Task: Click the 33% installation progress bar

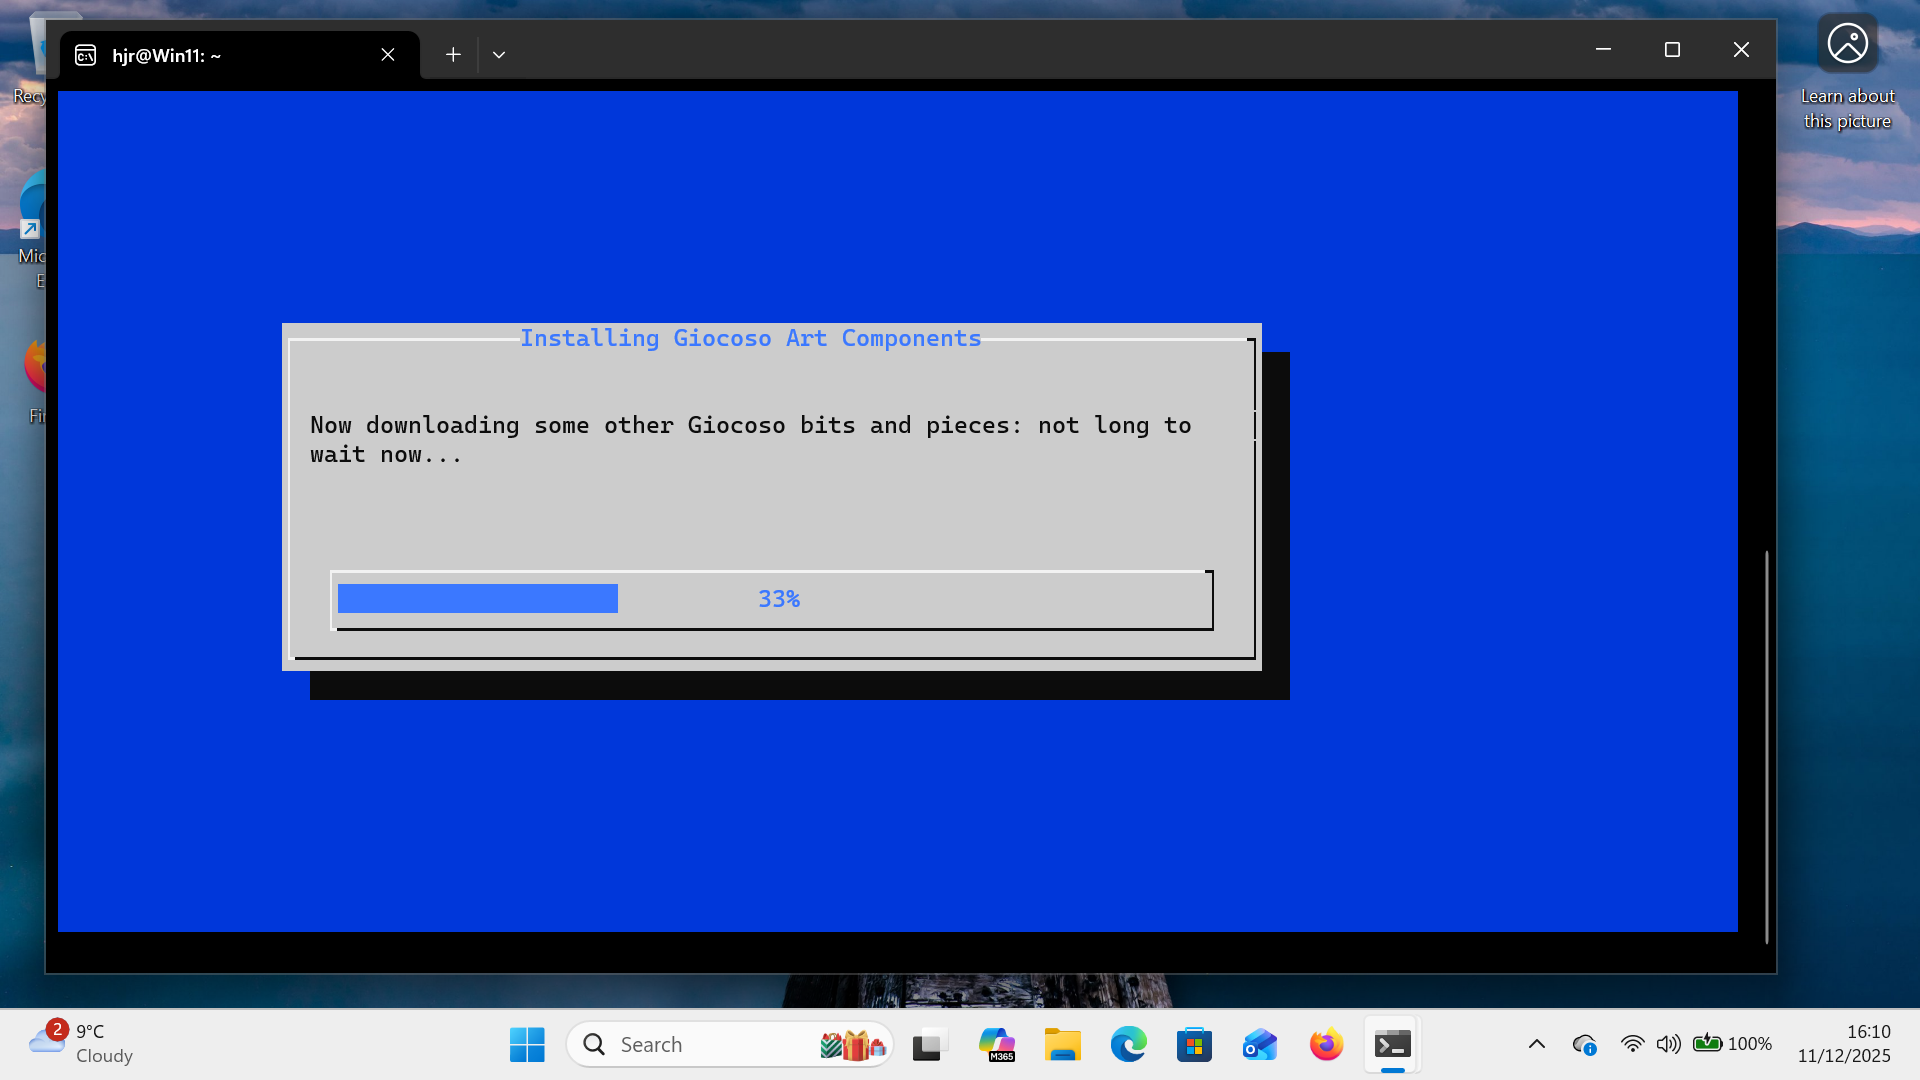Action: click(772, 599)
